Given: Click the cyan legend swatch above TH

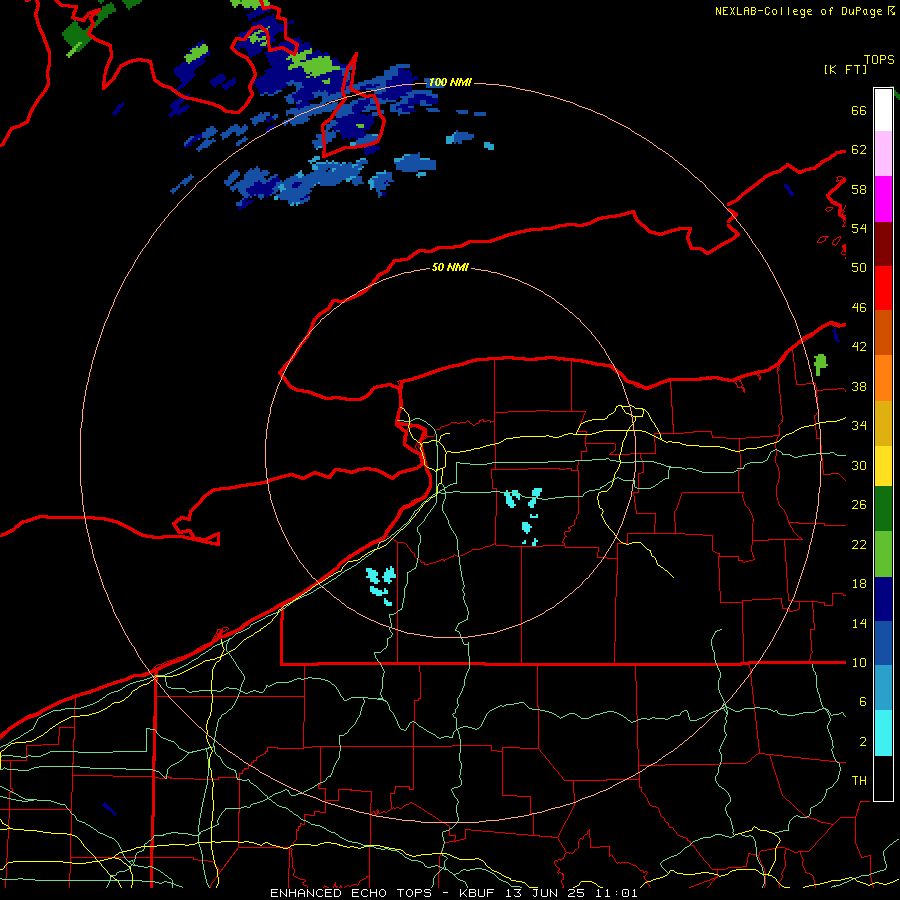Looking at the screenshot, I should [883, 733].
